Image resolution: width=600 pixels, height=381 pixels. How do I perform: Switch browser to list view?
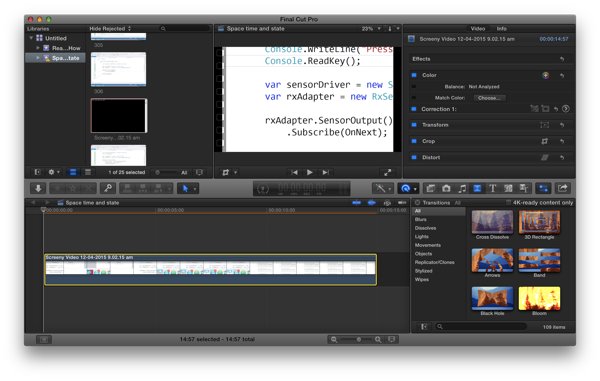(88, 173)
